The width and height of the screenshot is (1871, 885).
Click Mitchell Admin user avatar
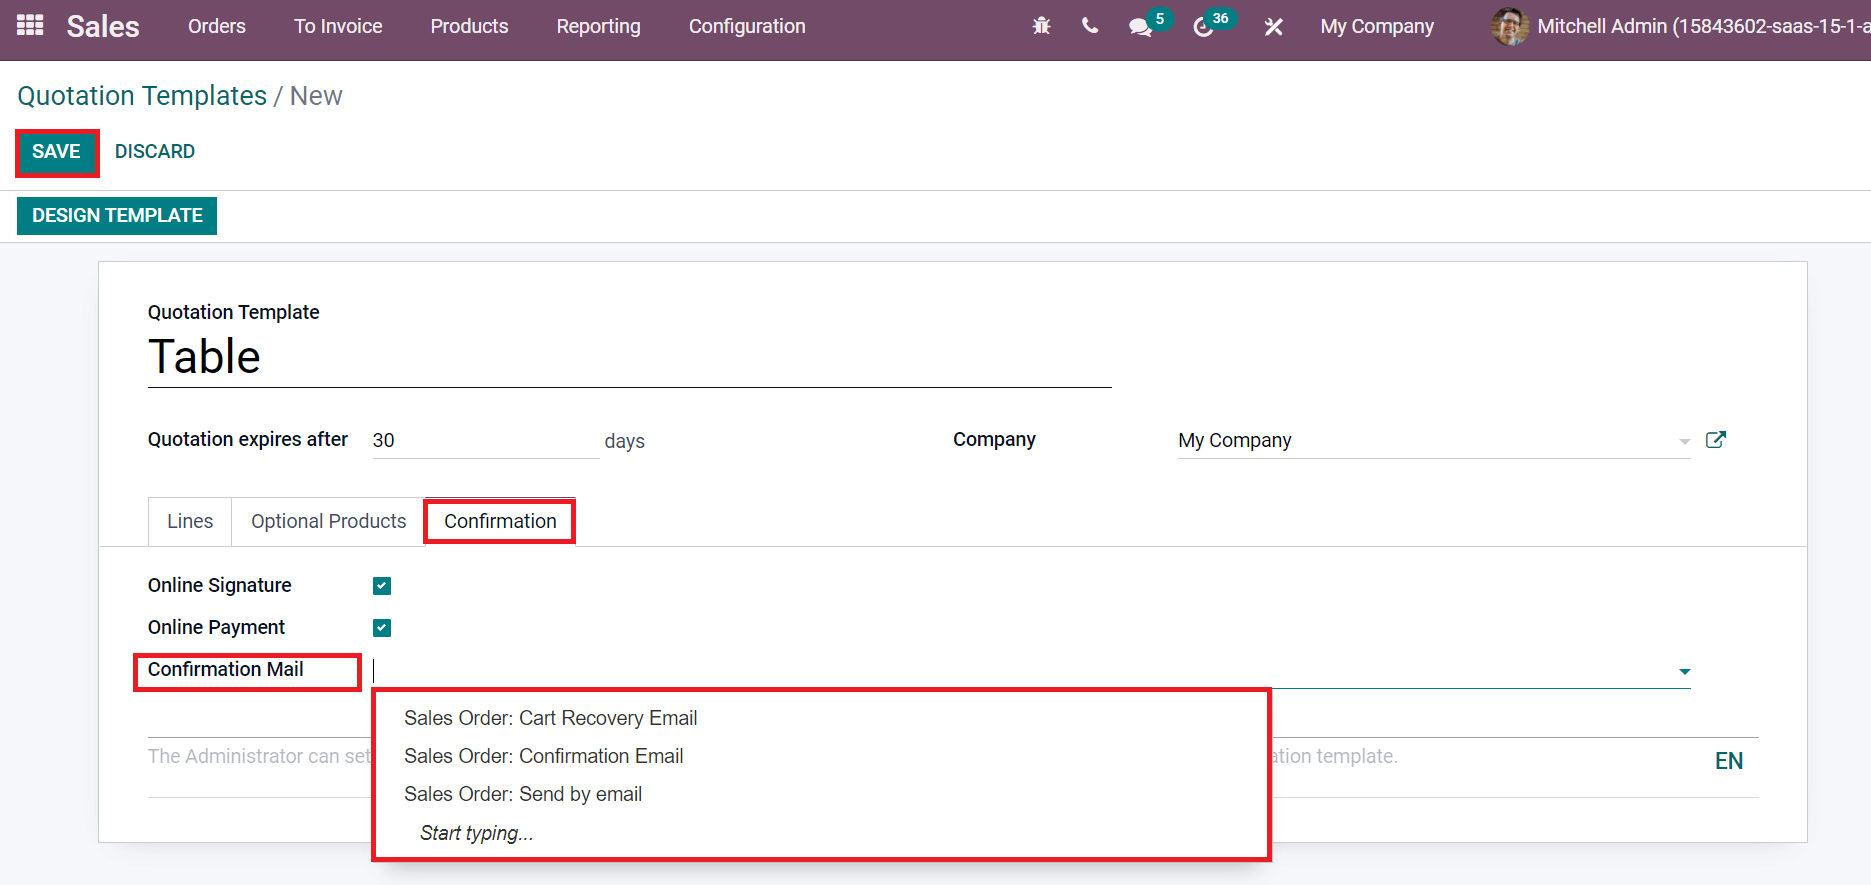[x=1510, y=27]
